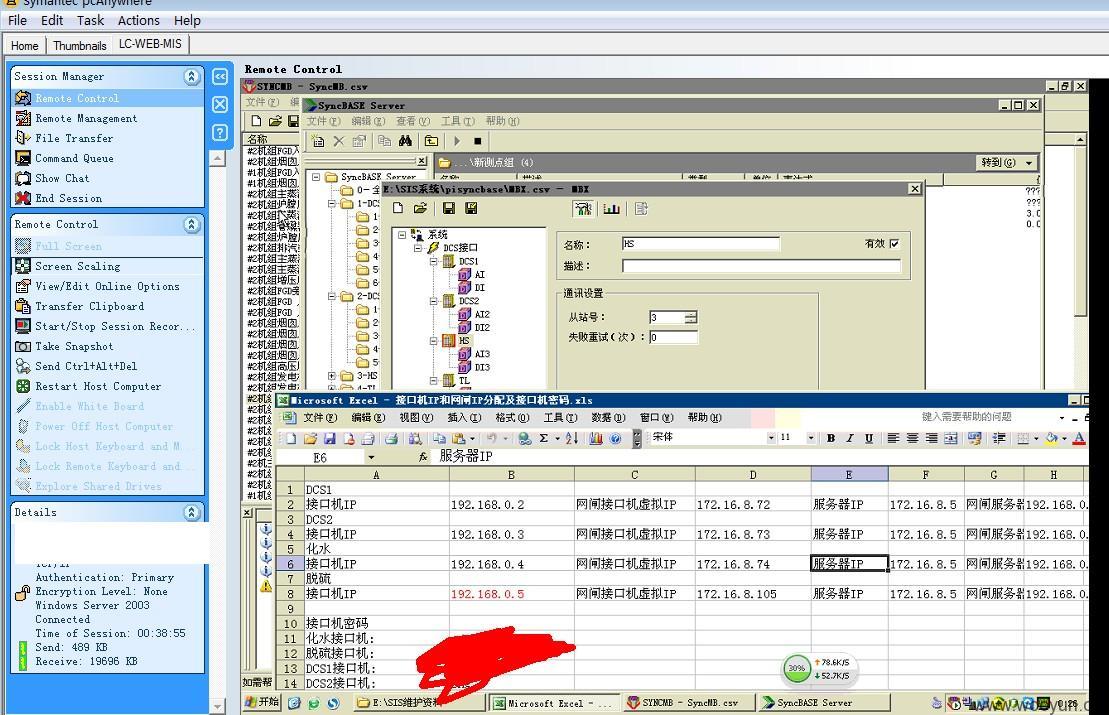Click help question icon beside Session Manager
Image resolution: width=1109 pixels, height=715 pixels.
point(220,132)
